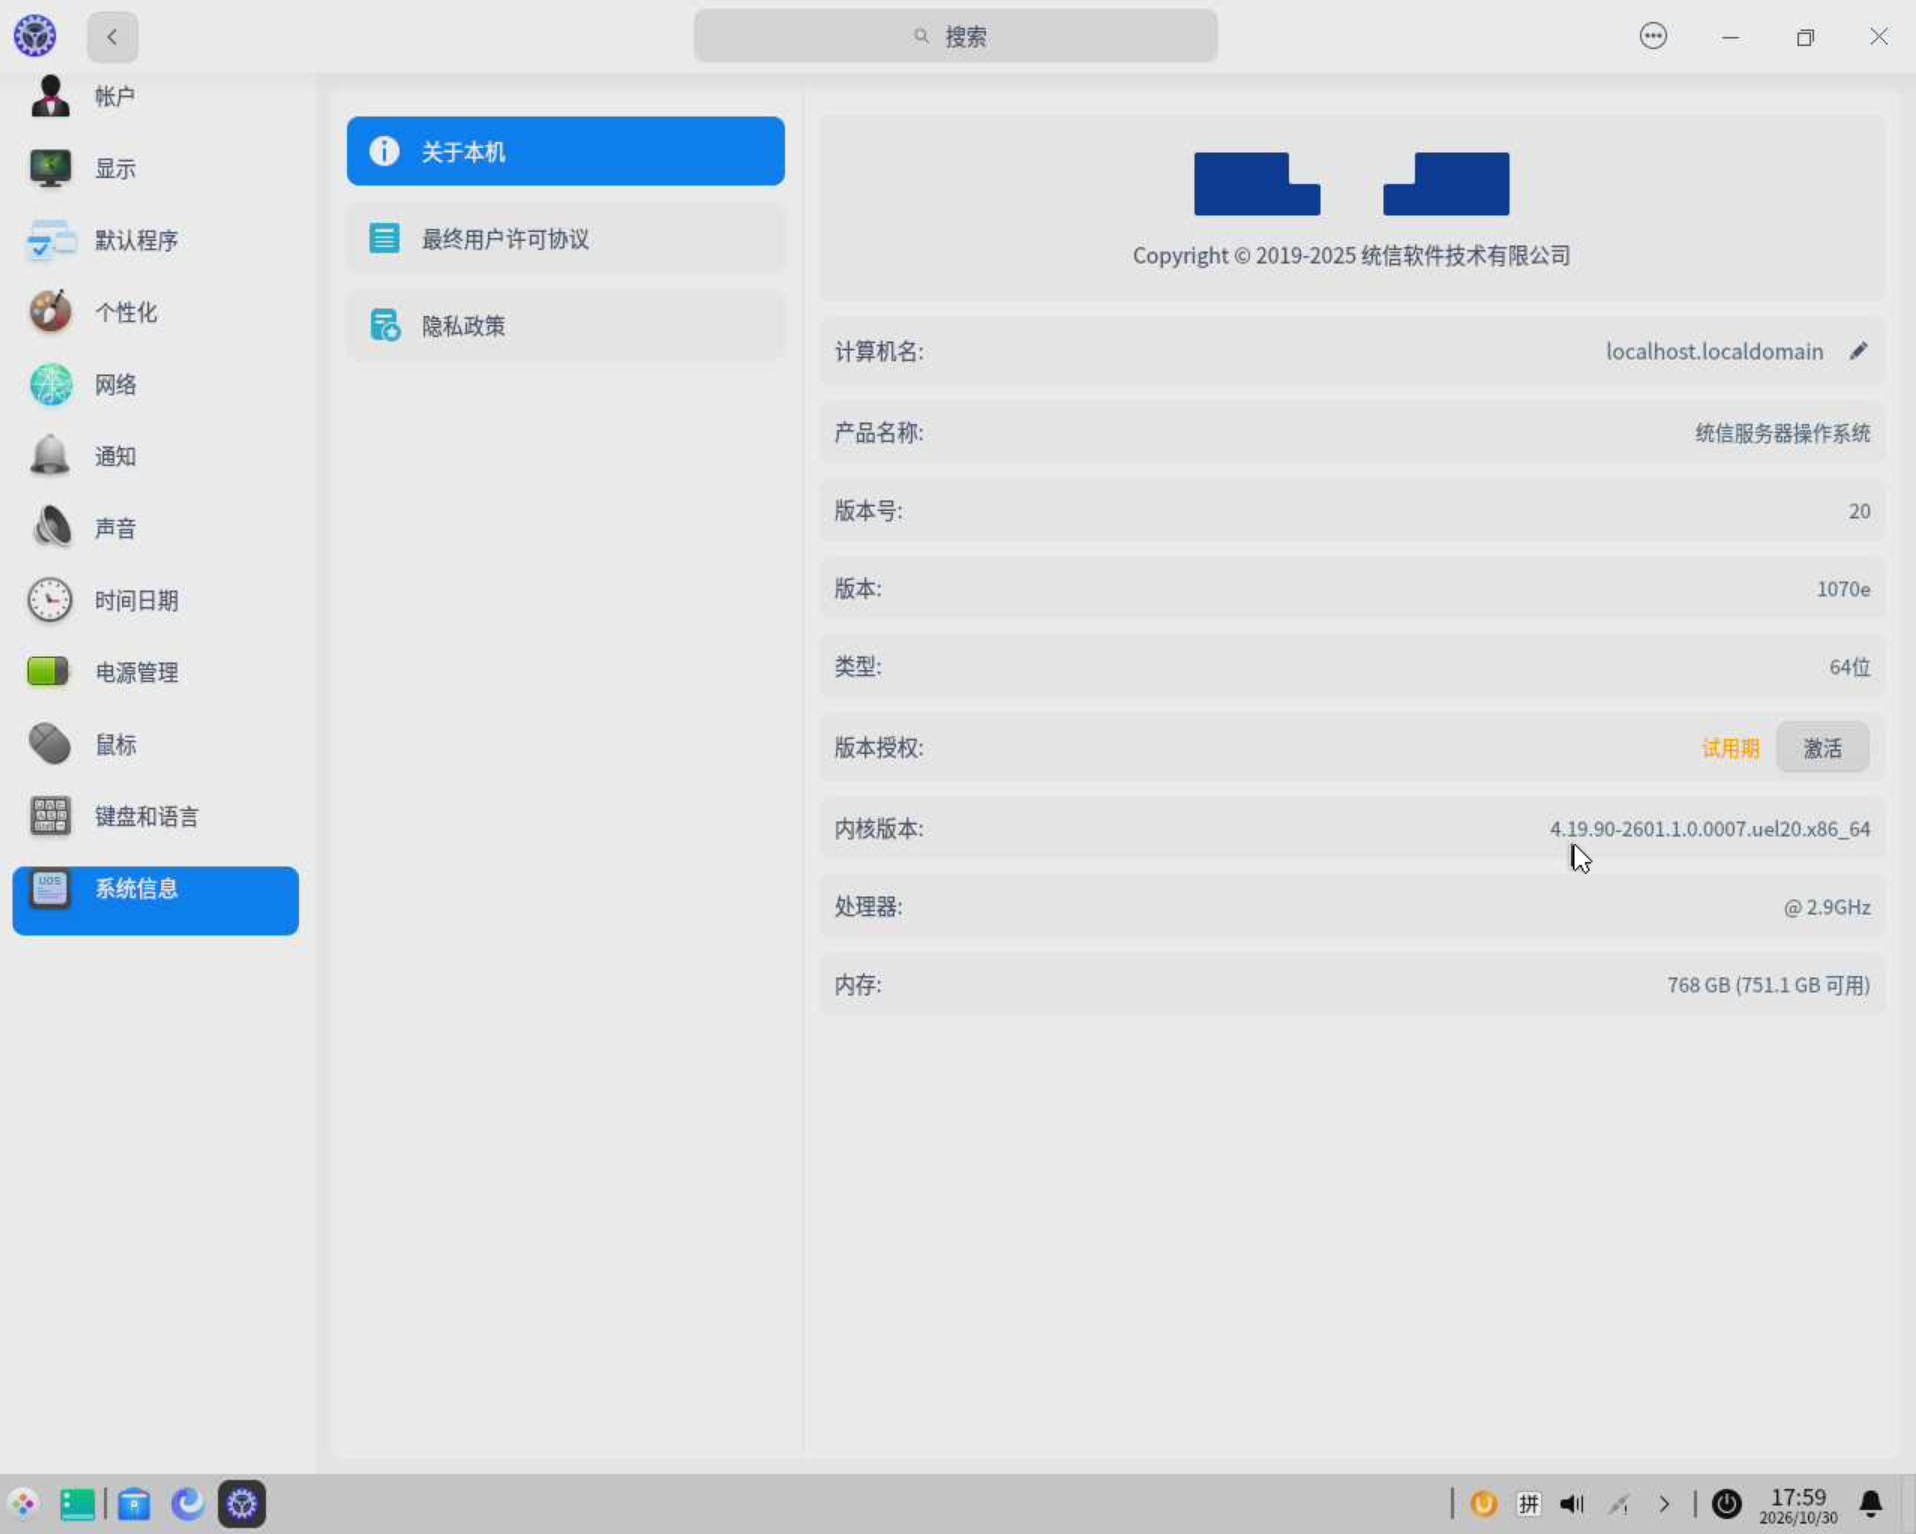Click the localhost.localdomain computer name
The image size is (1916, 1534).
click(x=1714, y=351)
